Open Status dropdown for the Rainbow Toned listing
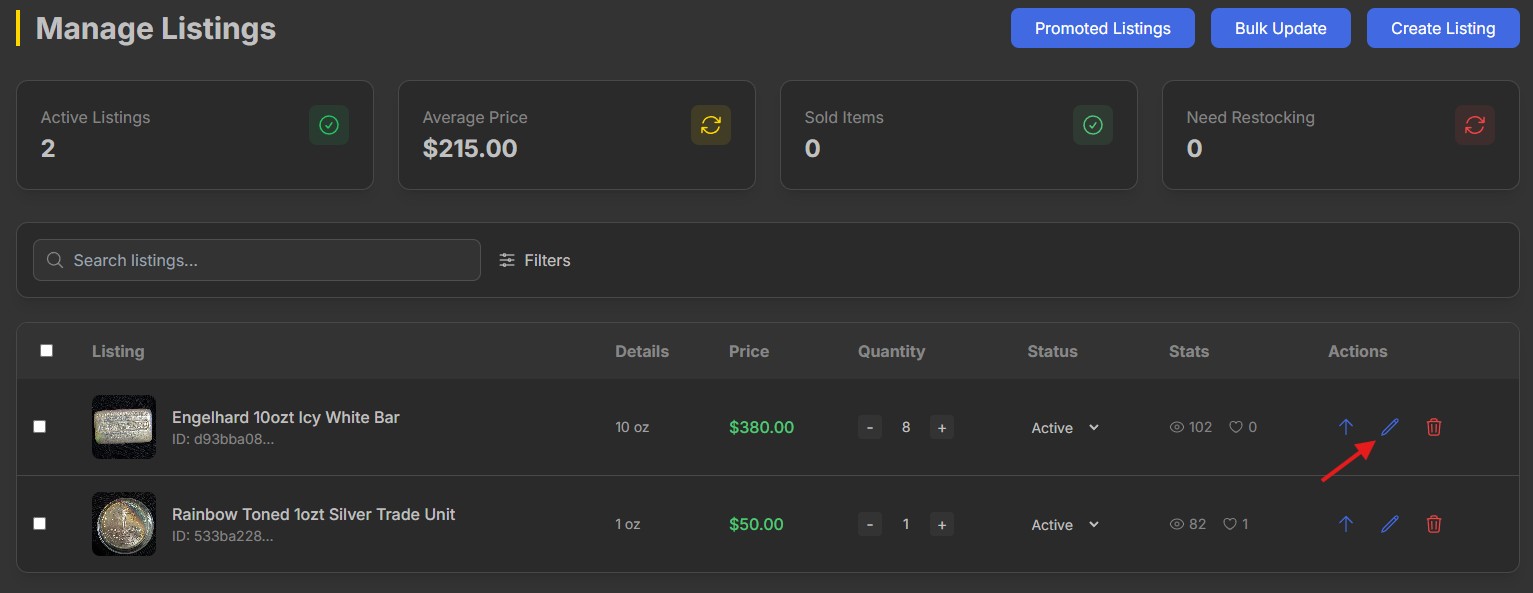The image size is (1533, 593). point(1065,525)
